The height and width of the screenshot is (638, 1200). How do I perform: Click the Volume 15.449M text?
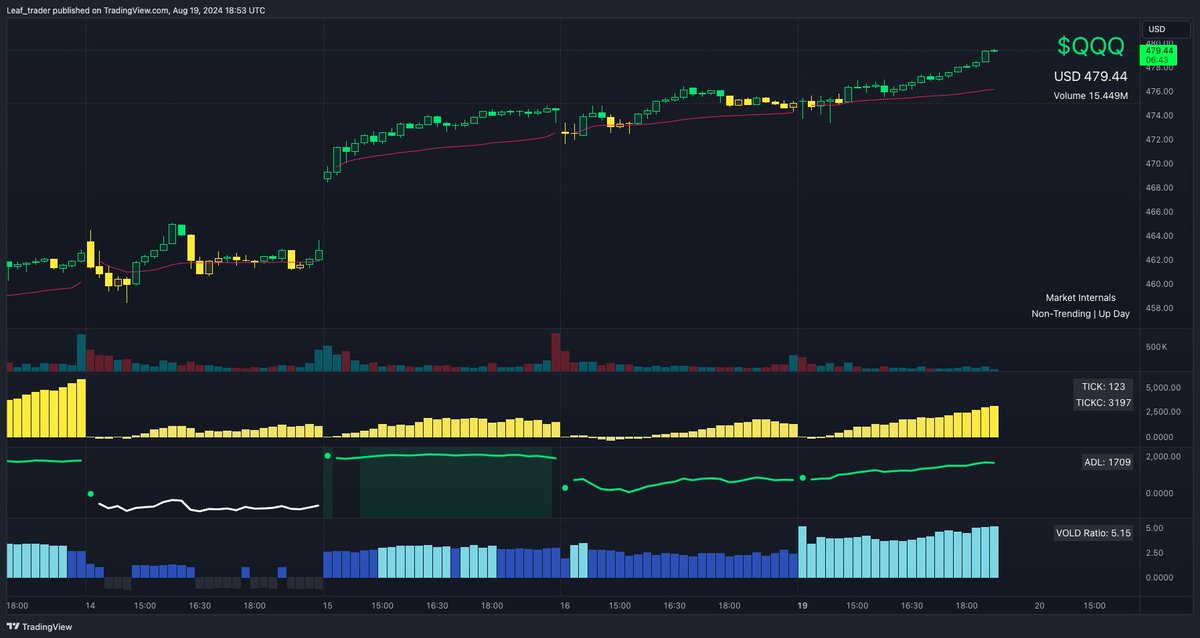click(x=1091, y=95)
